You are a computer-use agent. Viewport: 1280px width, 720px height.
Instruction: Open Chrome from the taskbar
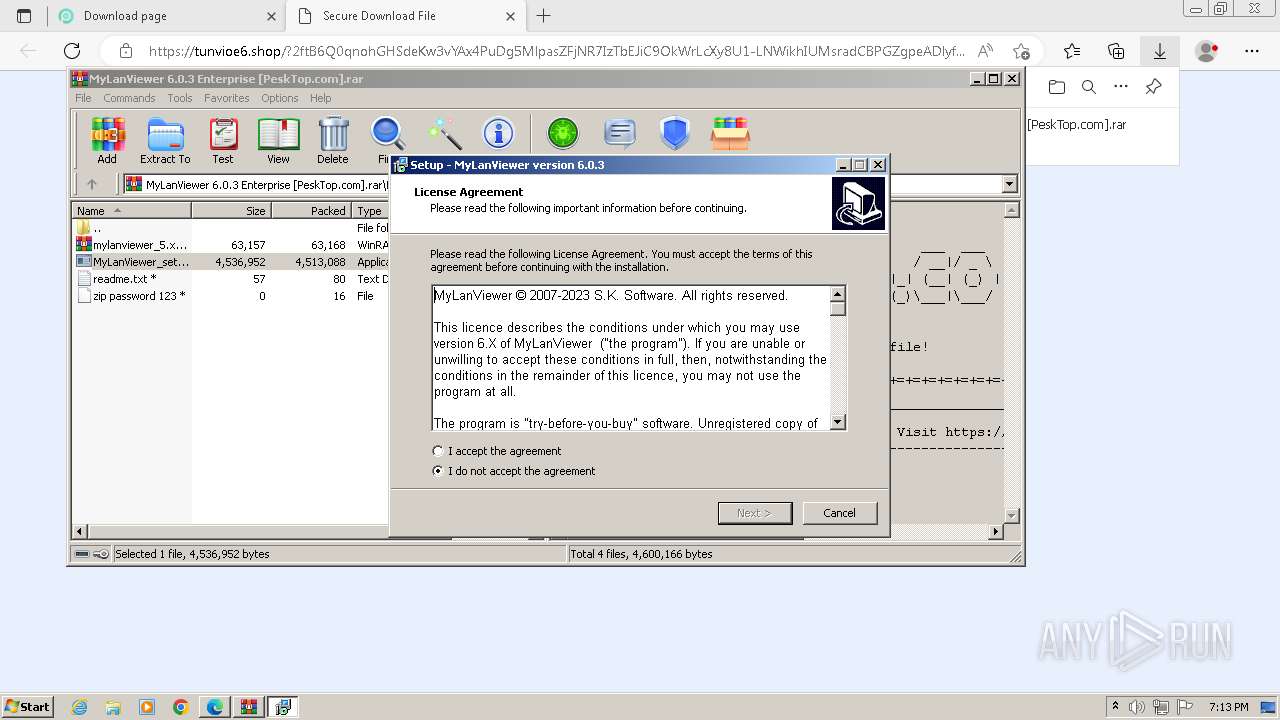180,707
